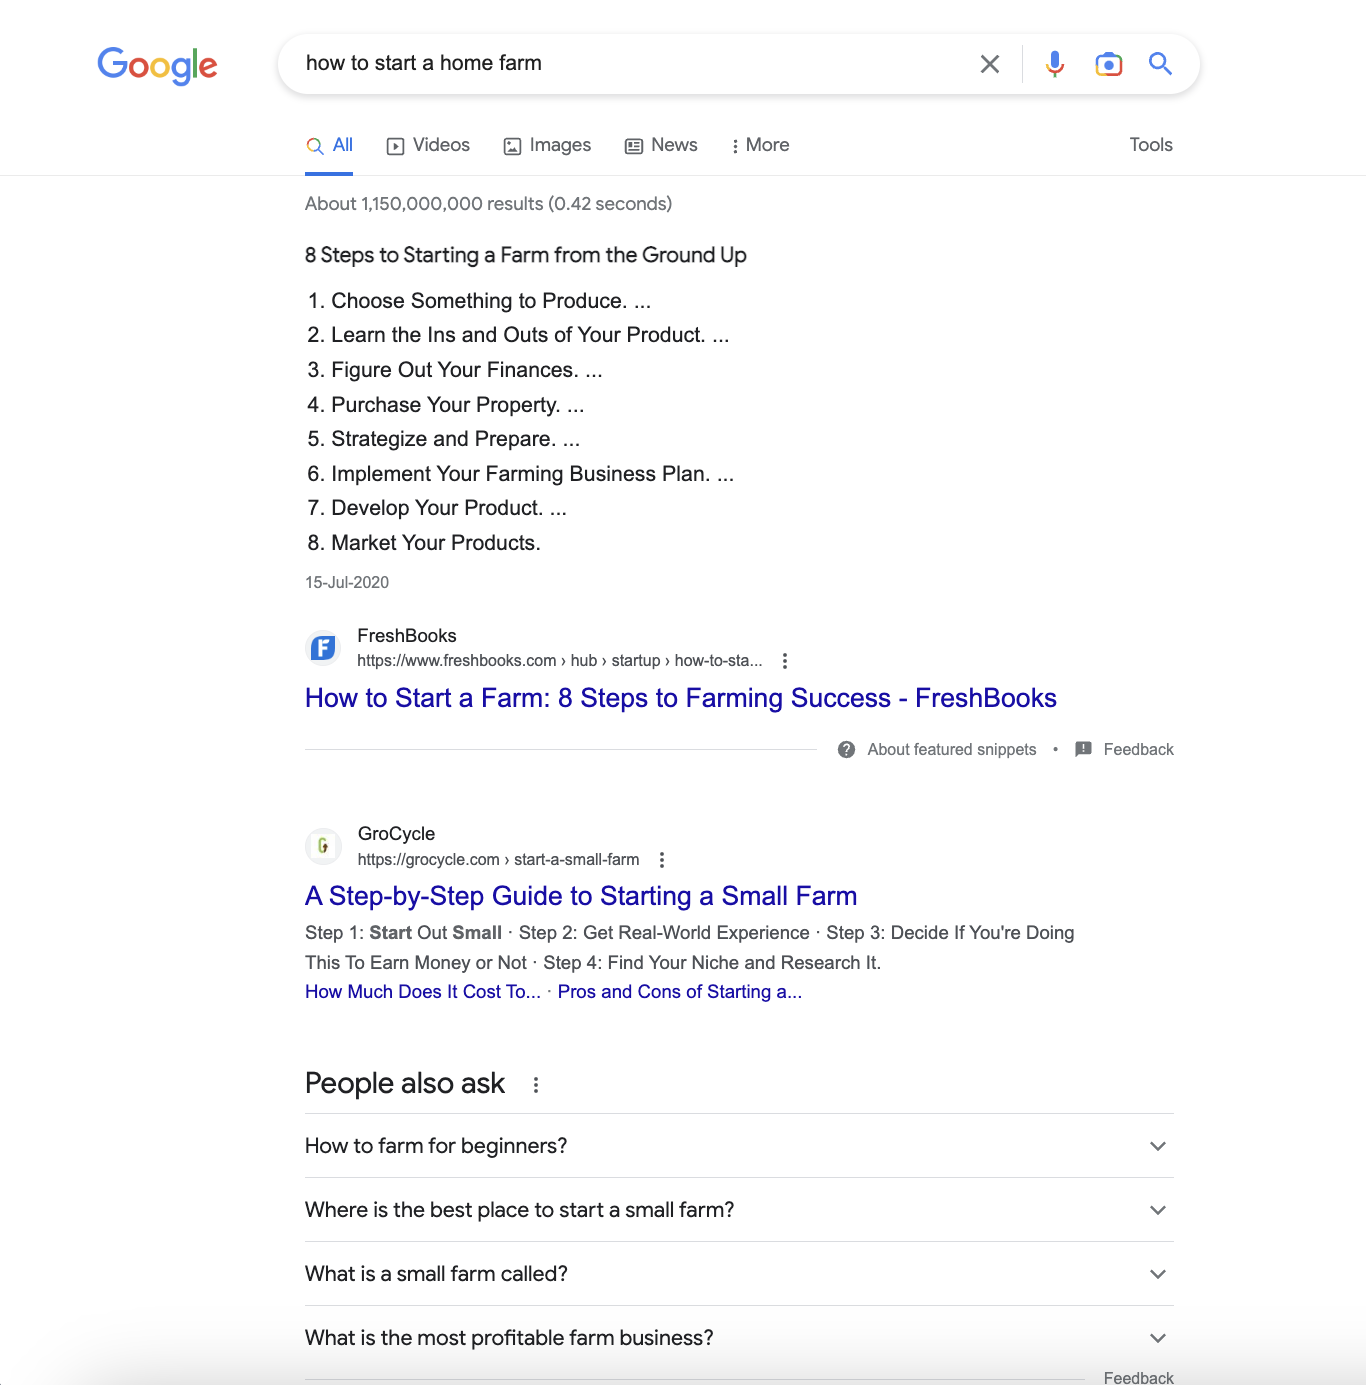Expand "Where is the best place to start a small farm?"
The image size is (1366, 1385).
point(739,1210)
